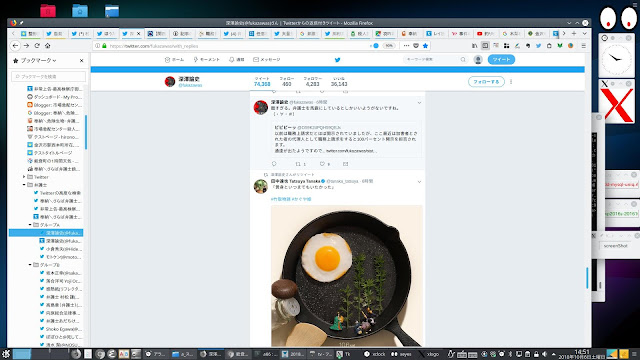Click the search magnifier in Twitter search box
Viewport: 640px width, 360px height.
463,60
